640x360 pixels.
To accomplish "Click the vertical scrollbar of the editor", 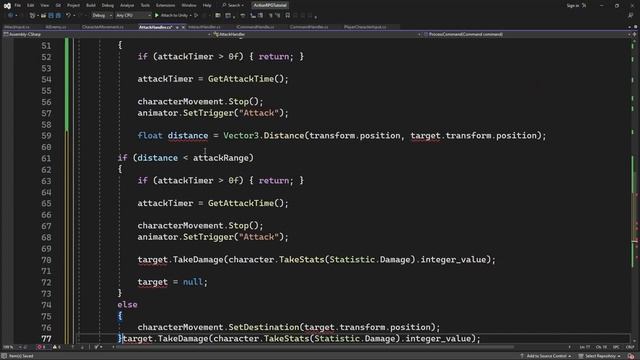I will (x=635, y=190).
